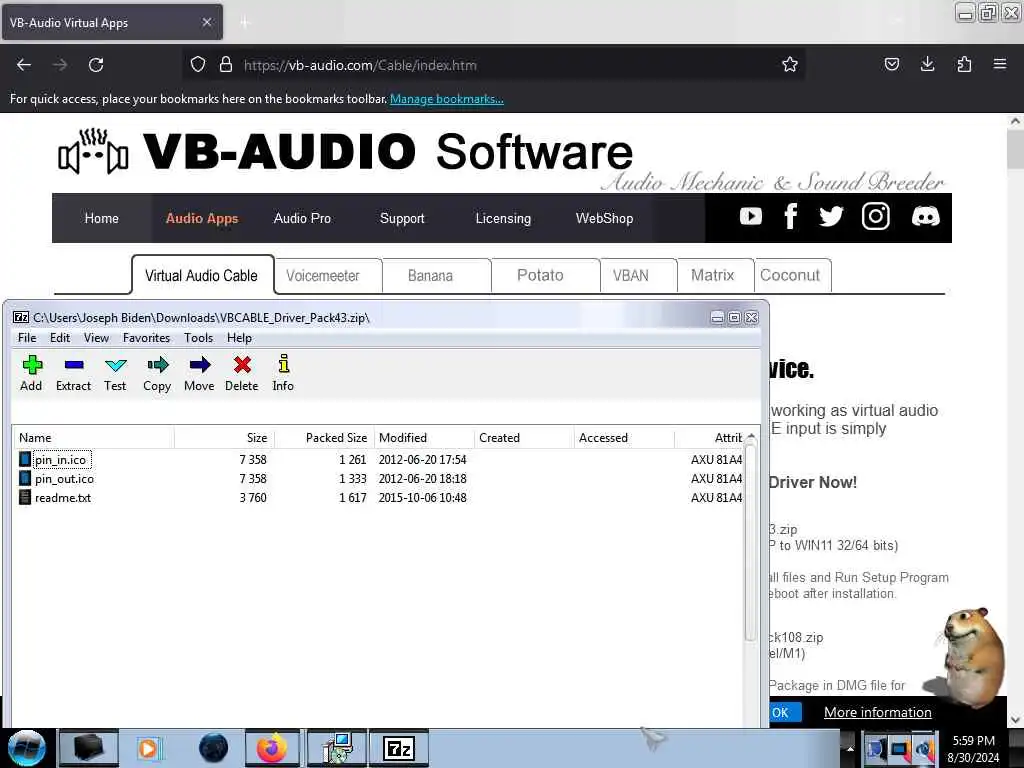Bookmark this page with the star
The image size is (1024, 768).
[x=790, y=65]
